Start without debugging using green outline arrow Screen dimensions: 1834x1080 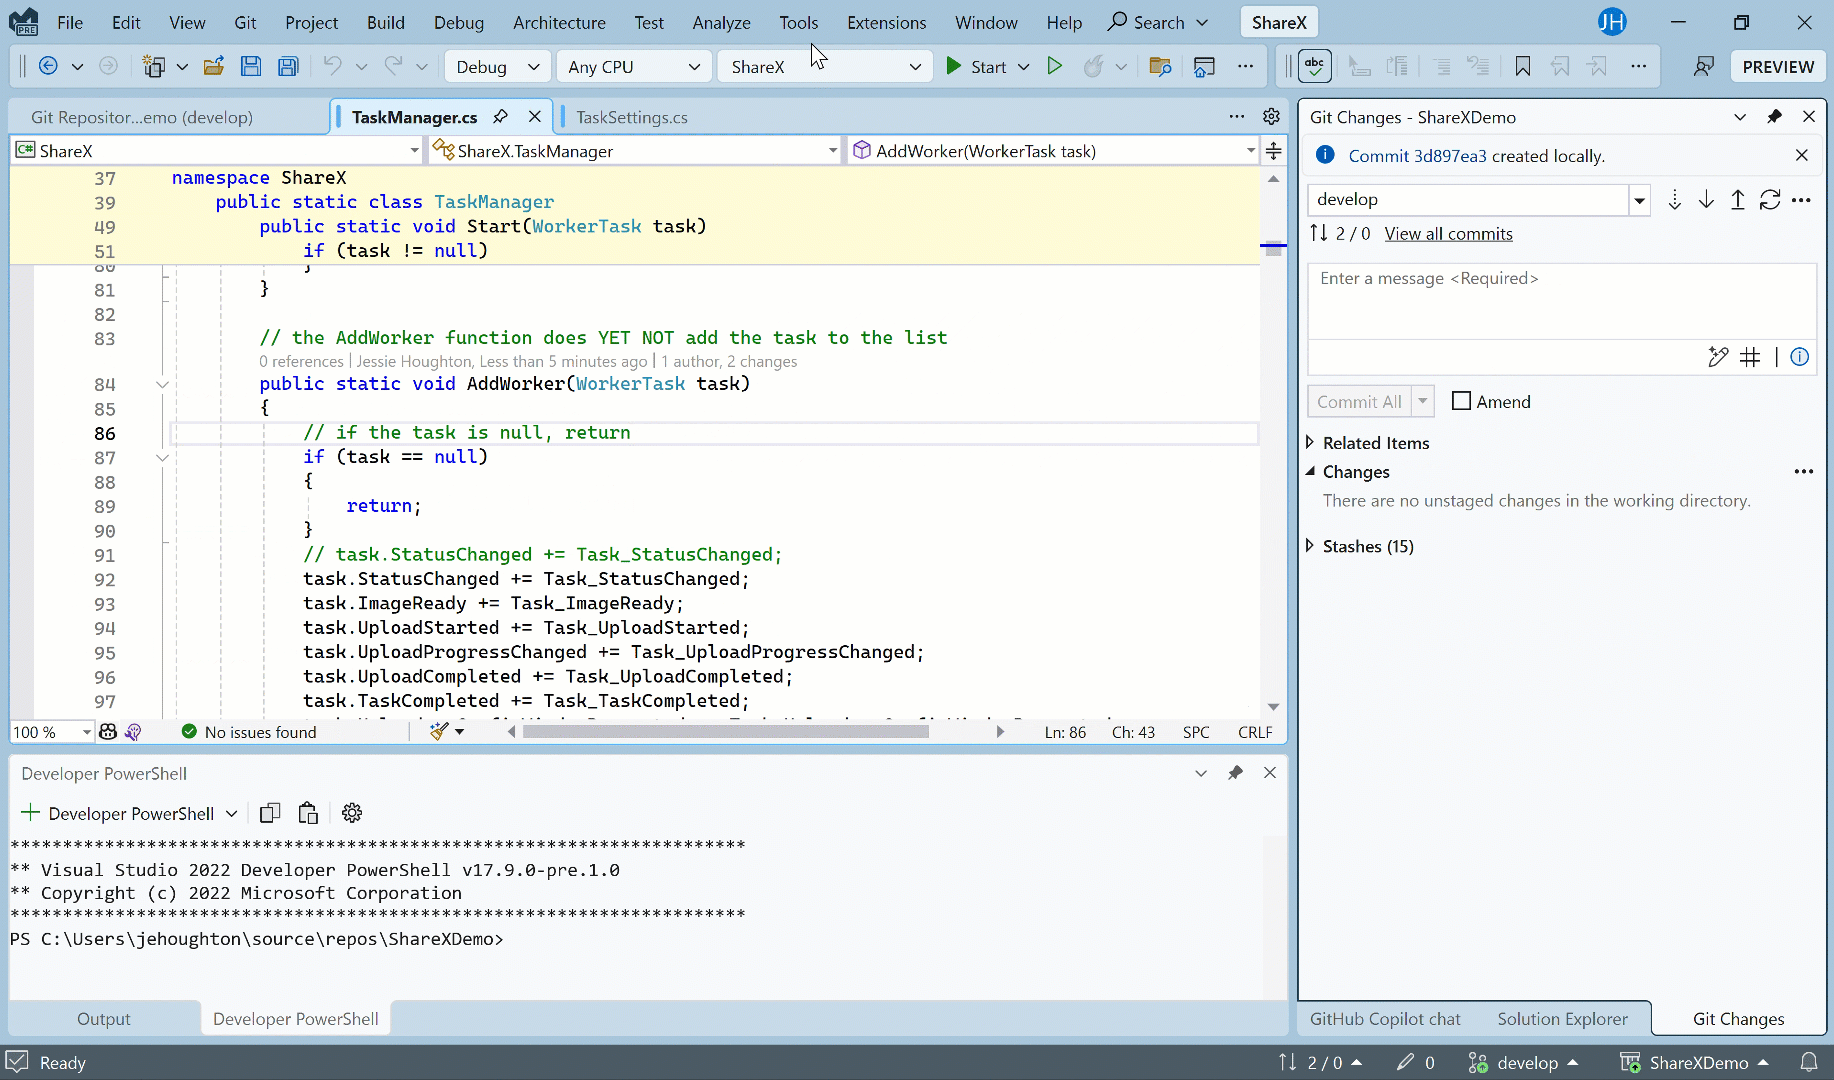pyautogui.click(x=1054, y=67)
